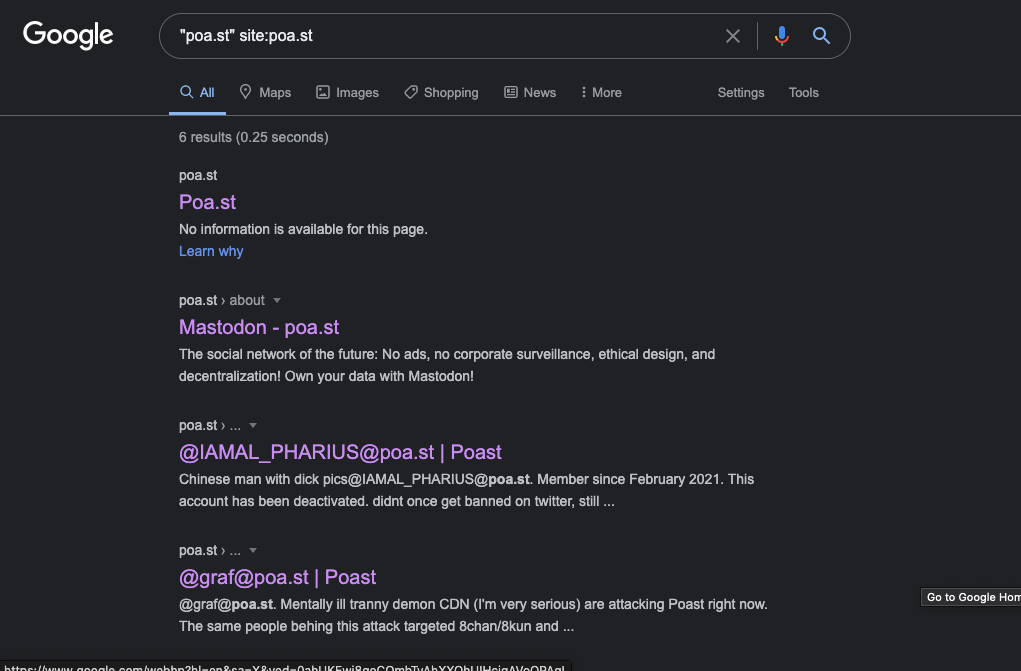Open Maps results via the pin icon

pos(245,92)
